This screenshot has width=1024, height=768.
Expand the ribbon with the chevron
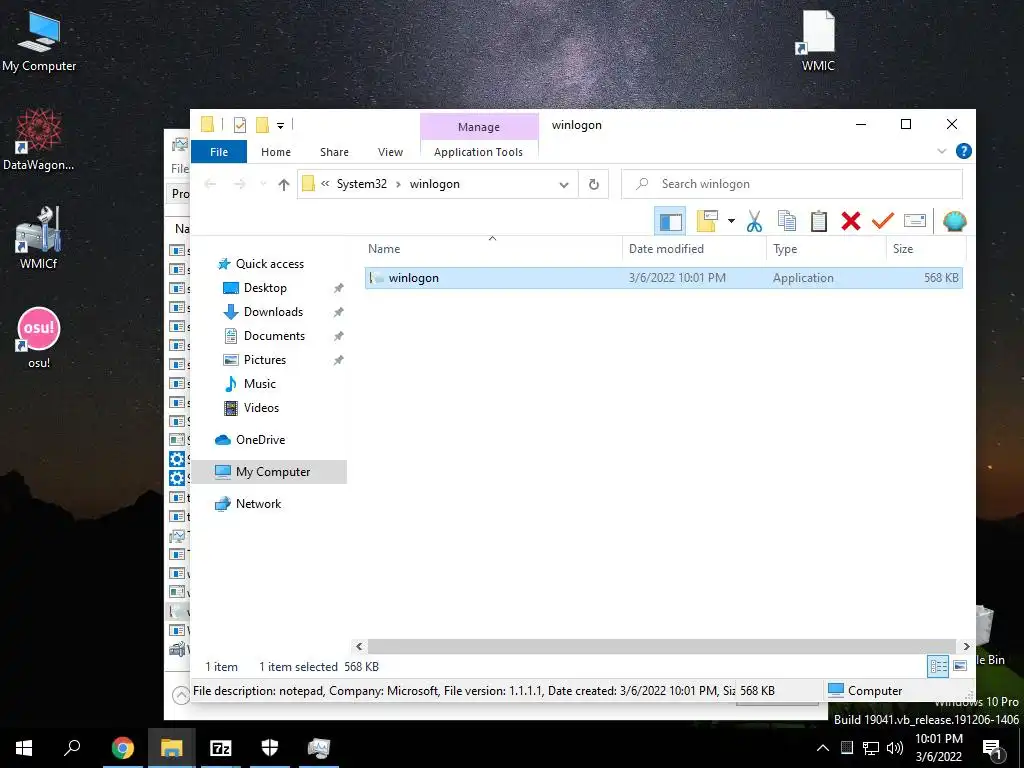pyautogui.click(x=942, y=152)
